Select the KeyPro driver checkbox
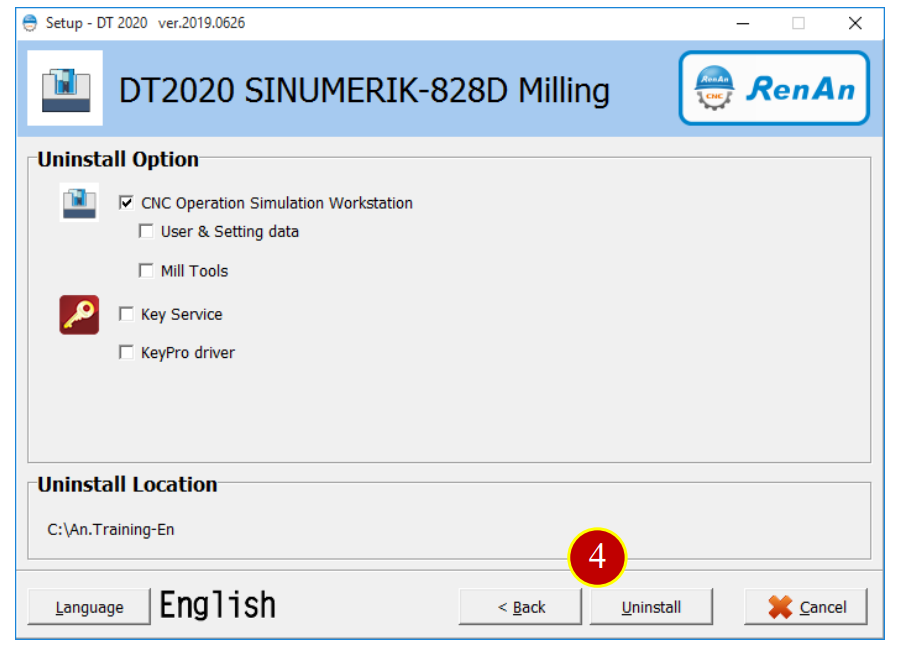900x648 pixels. (126, 352)
